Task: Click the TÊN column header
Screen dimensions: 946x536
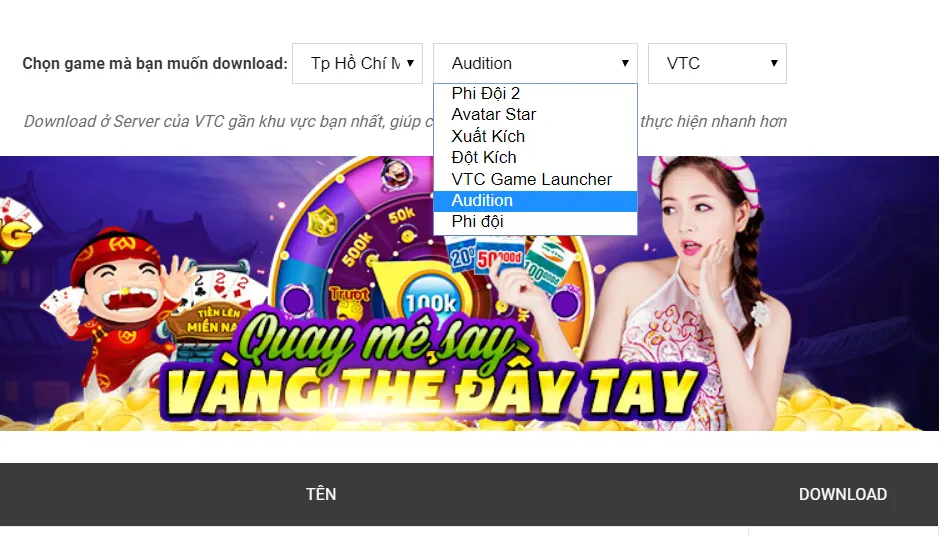Action: tap(321, 494)
